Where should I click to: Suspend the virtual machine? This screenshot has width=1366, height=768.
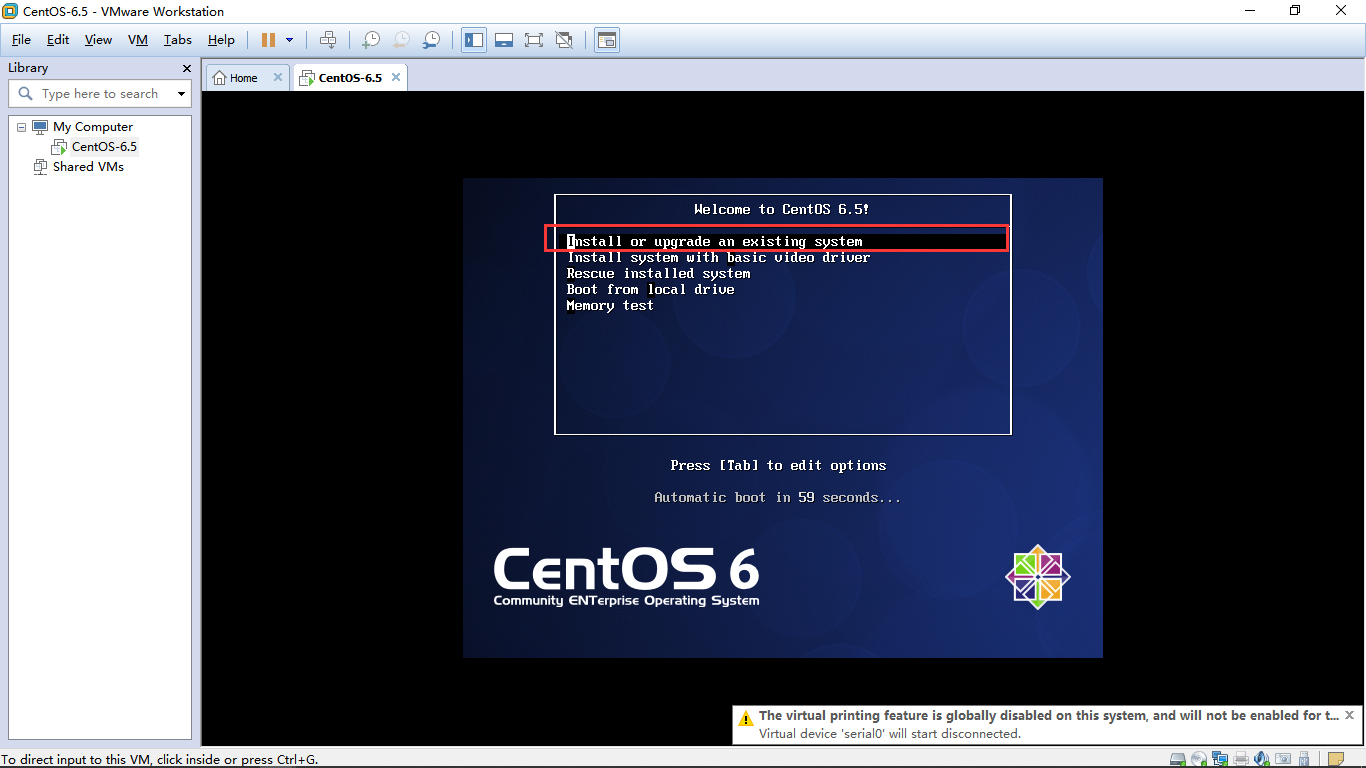click(268, 40)
